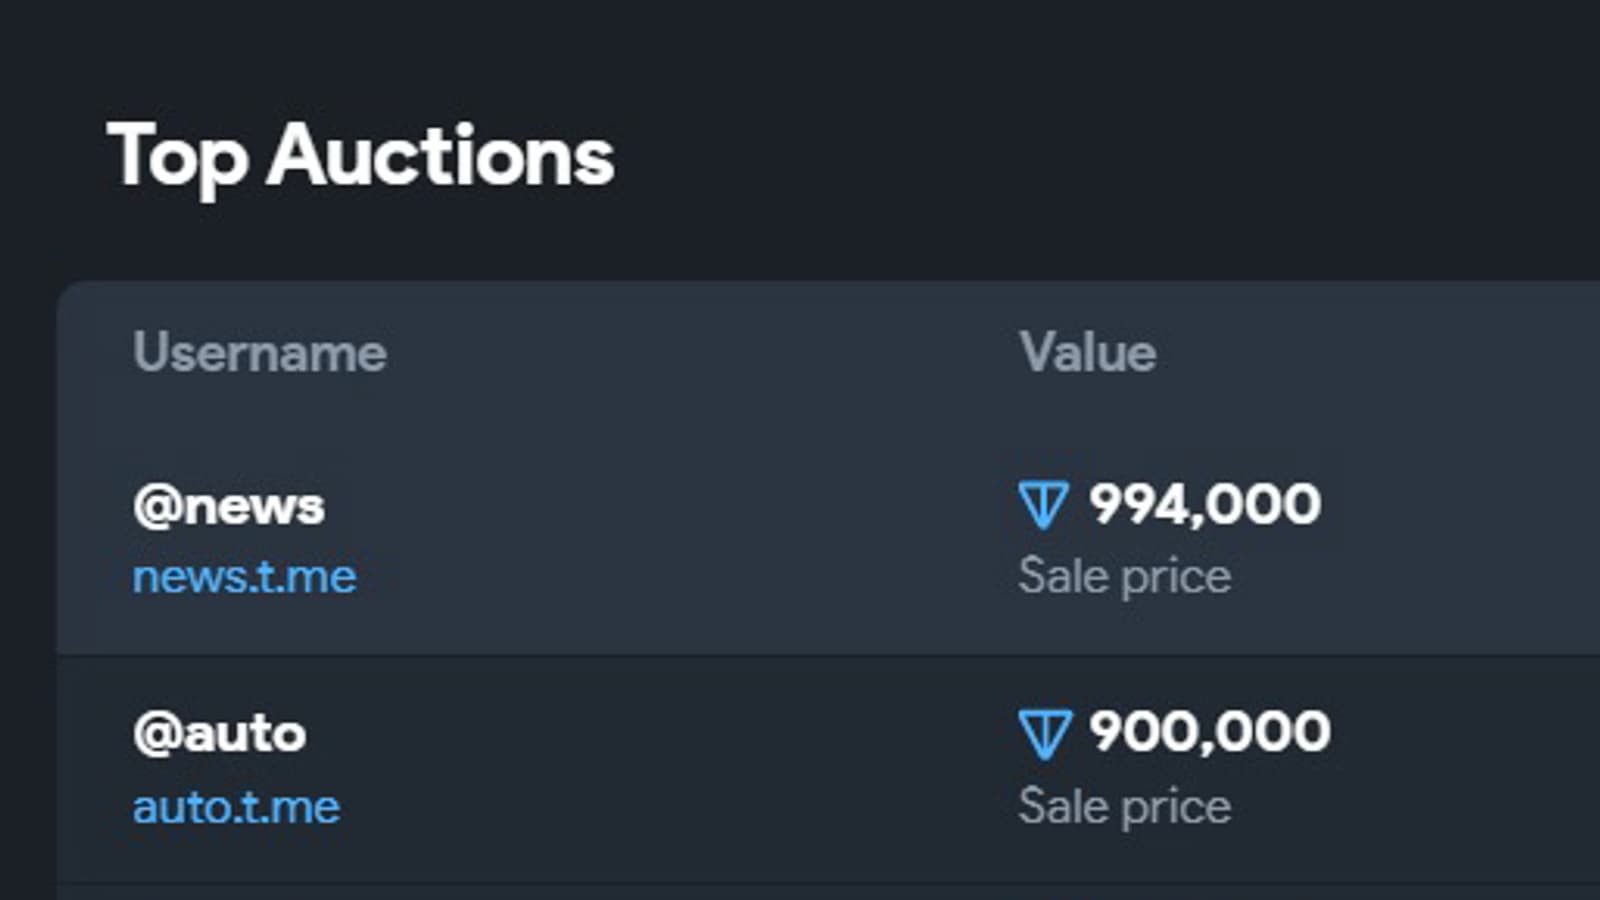Click the Sale price label under 900,000
The width and height of the screenshot is (1600, 900).
pos(1125,807)
